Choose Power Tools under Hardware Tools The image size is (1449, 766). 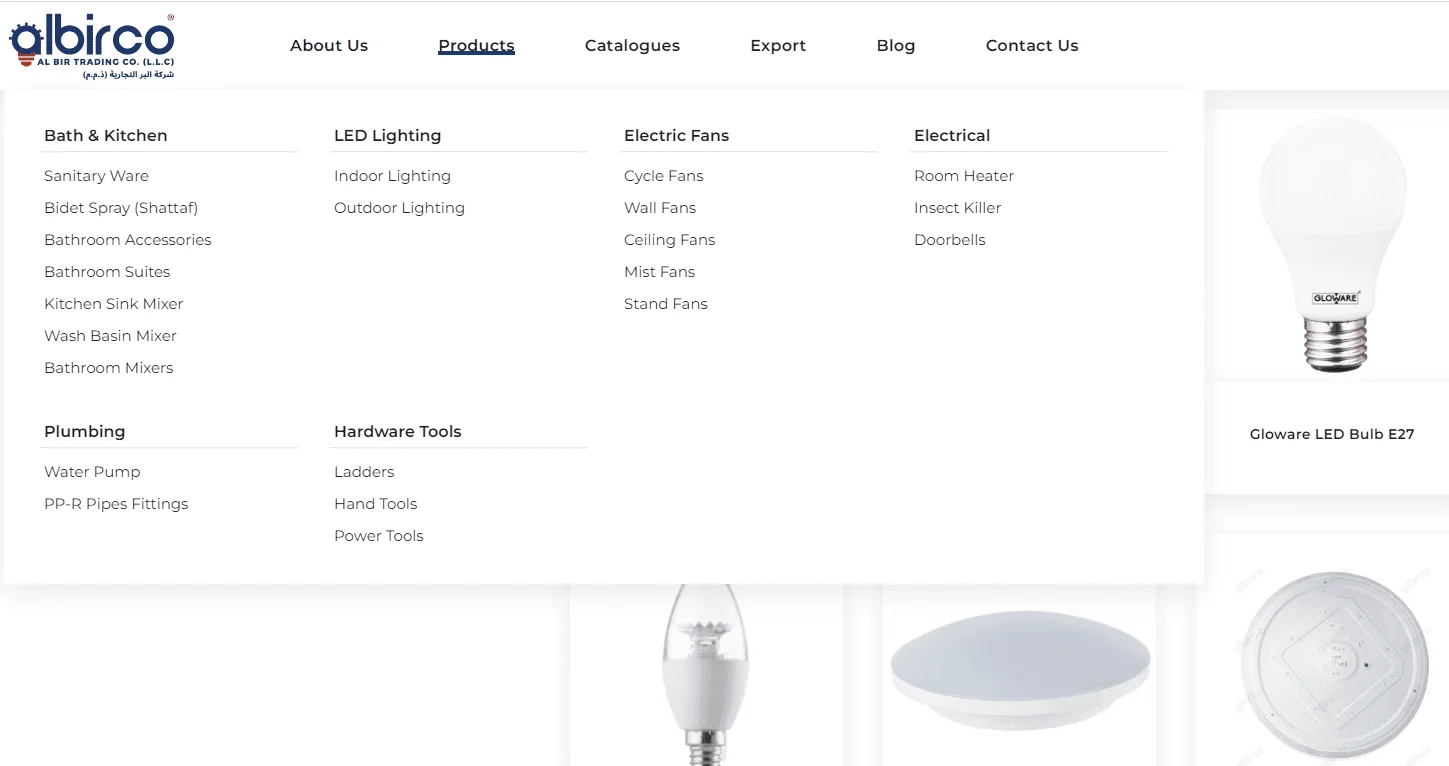pyautogui.click(x=378, y=536)
